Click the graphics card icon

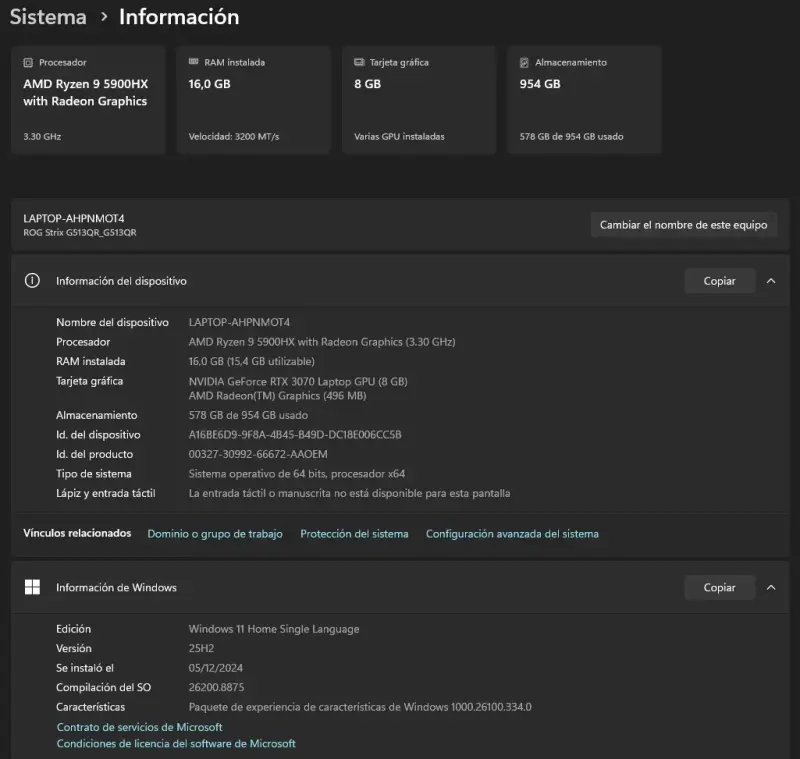click(359, 62)
